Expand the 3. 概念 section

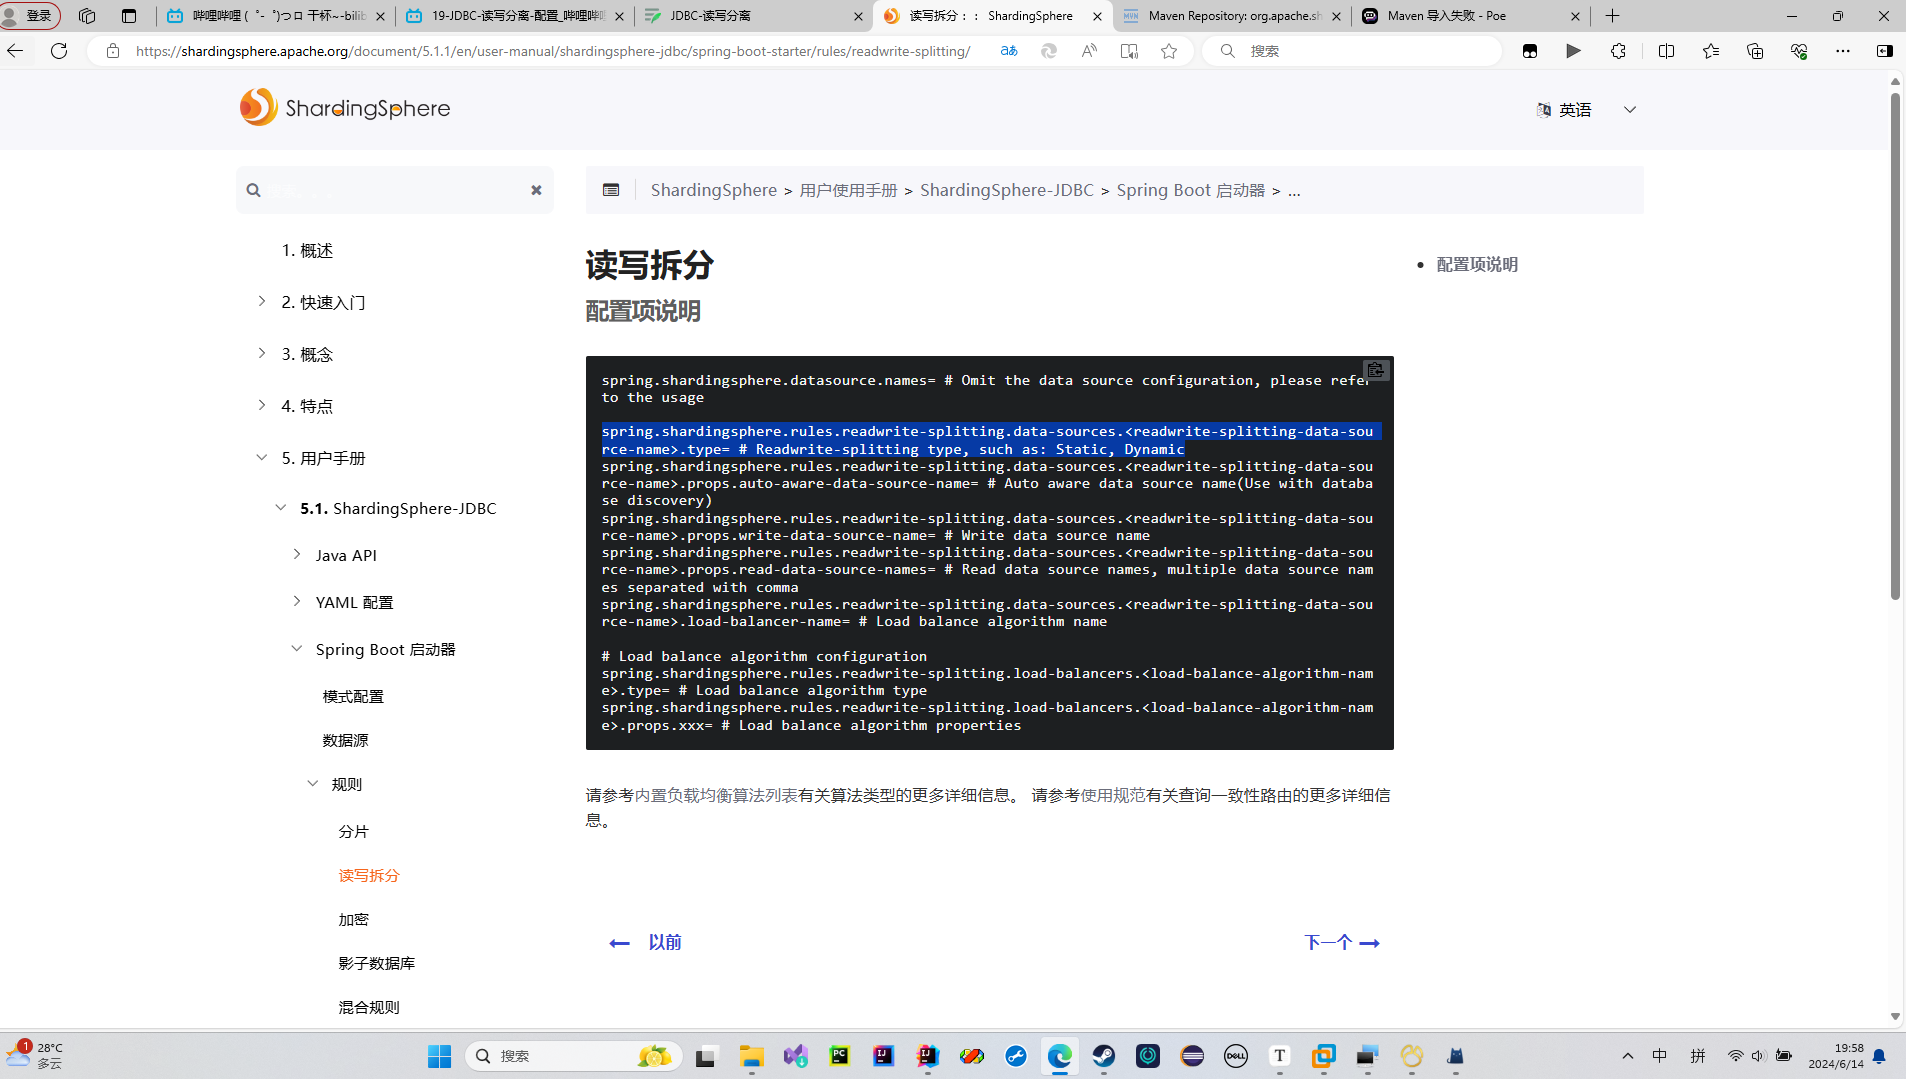click(262, 353)
